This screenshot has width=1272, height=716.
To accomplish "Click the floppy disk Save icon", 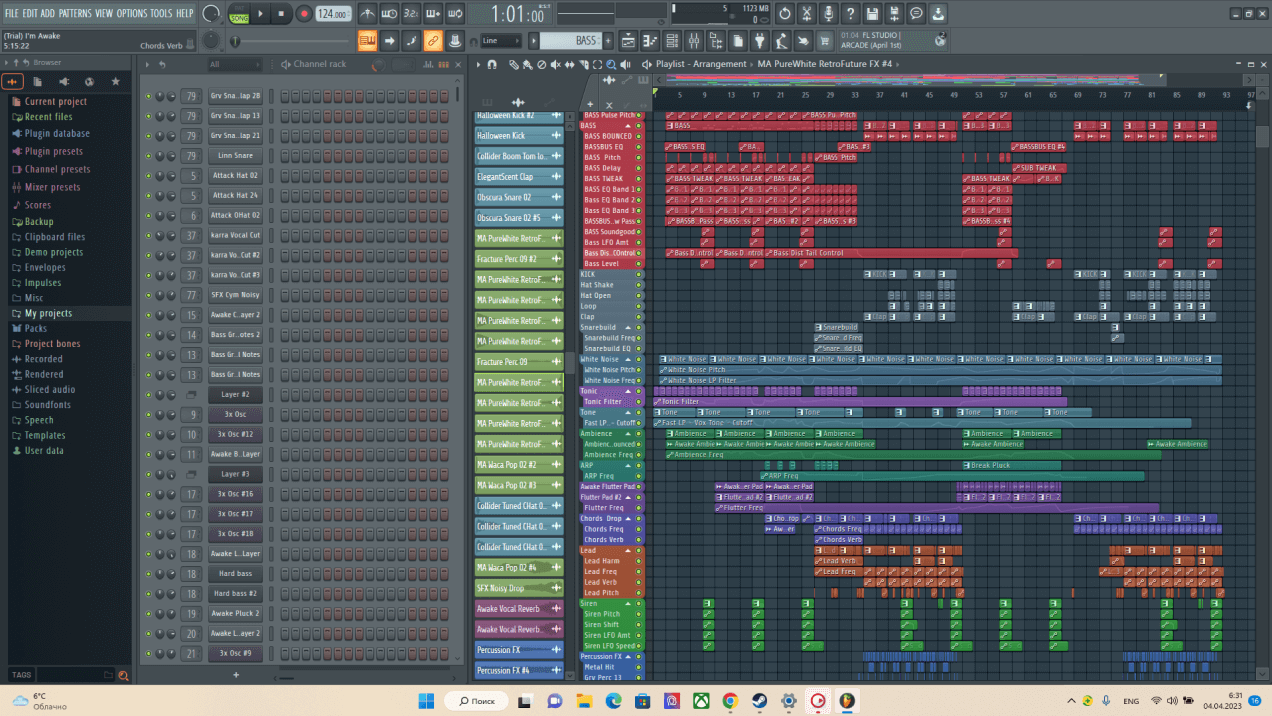I will click(x=872, y=14).
